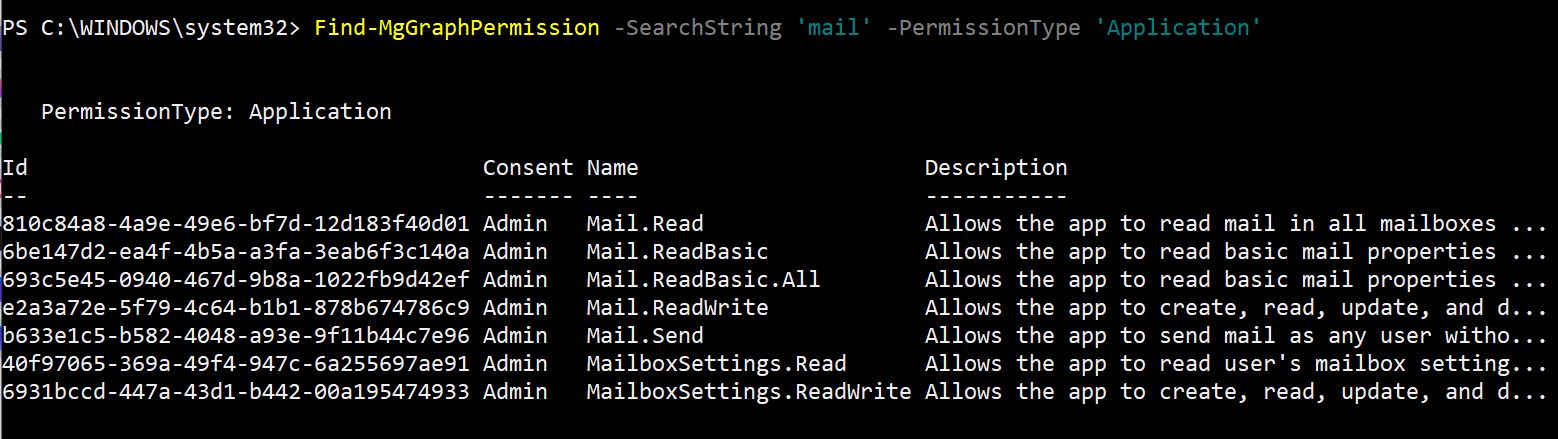Screen dimensions: 1558x439
Task: Click the Id starting with 810c84a8
Action: click(x=236, y=224)
